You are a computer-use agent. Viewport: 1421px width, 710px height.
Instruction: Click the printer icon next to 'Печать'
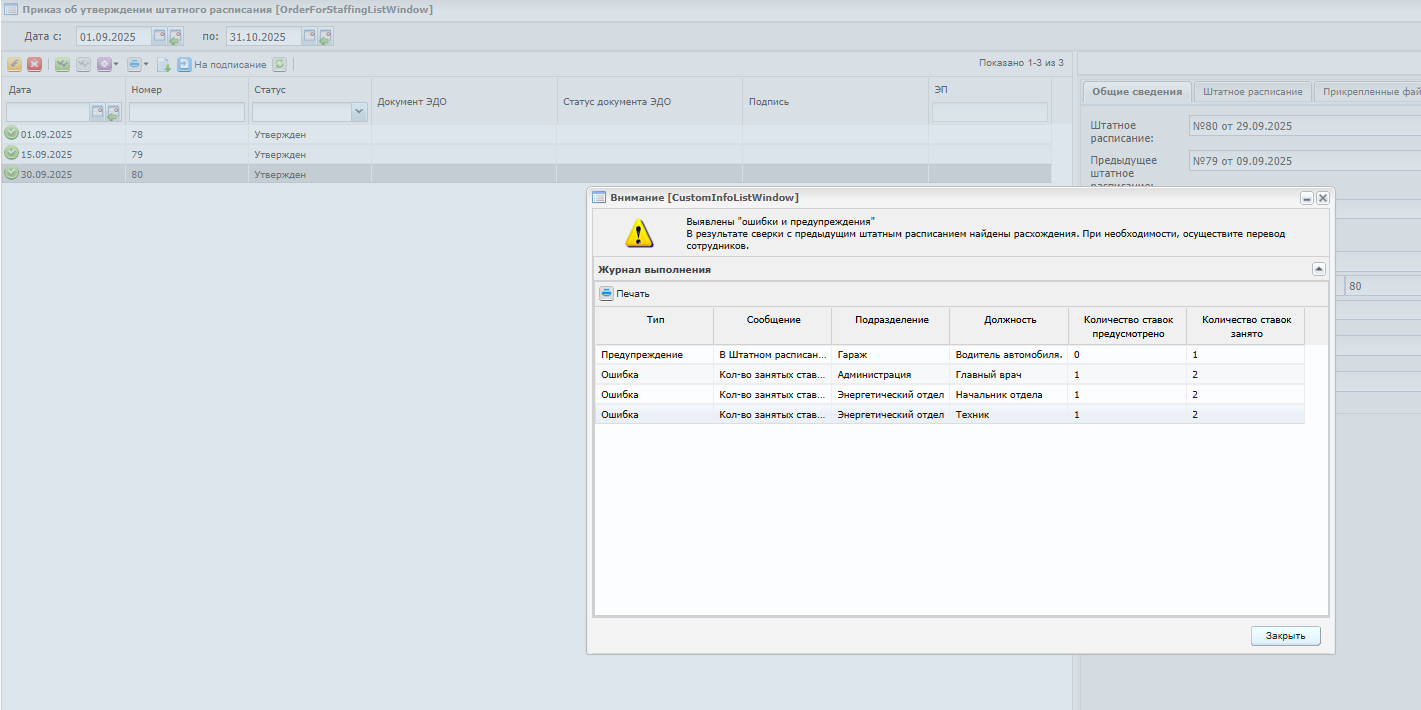tap(606, 294)
